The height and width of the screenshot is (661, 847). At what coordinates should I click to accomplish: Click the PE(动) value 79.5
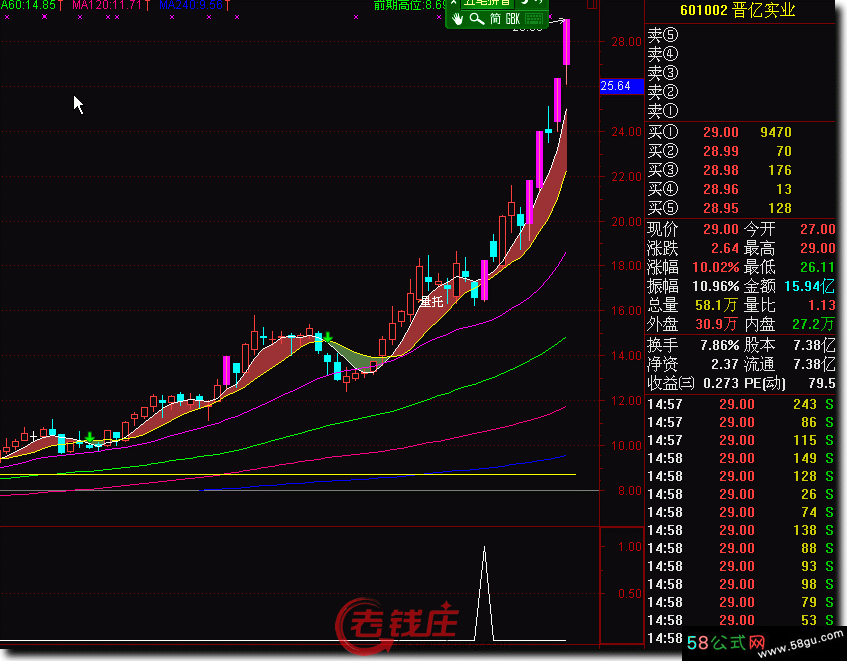coord(822,383)
